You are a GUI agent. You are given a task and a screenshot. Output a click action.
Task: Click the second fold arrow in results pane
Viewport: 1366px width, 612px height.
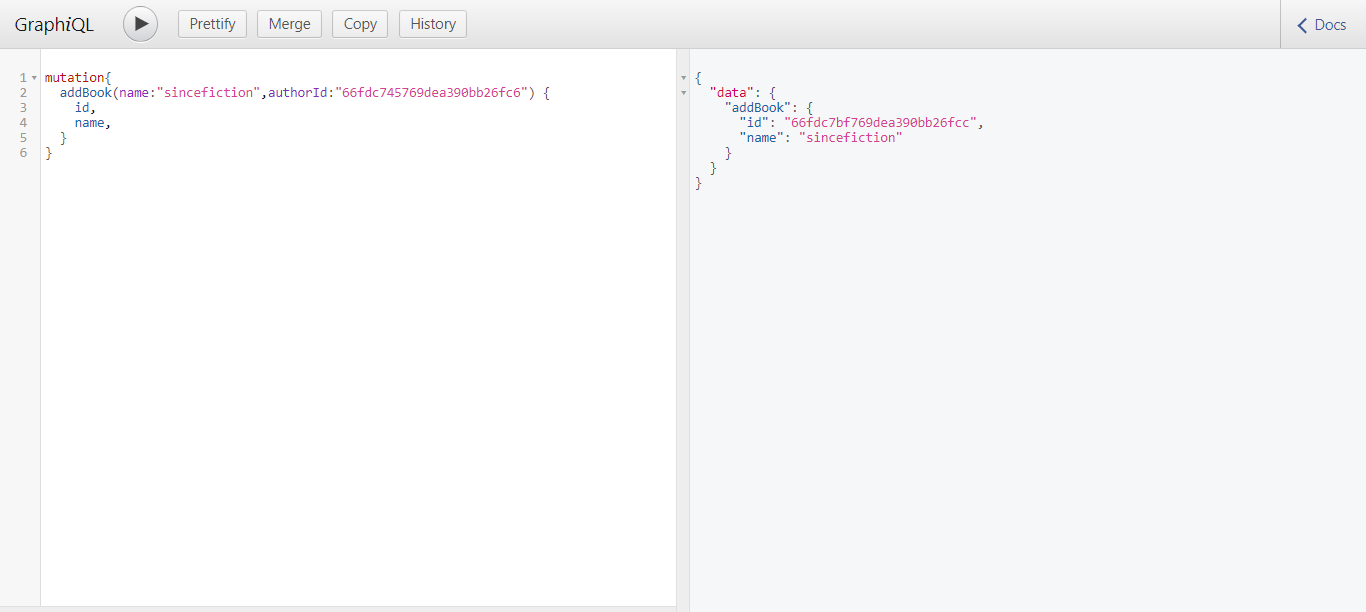click(x=683, y=91)
